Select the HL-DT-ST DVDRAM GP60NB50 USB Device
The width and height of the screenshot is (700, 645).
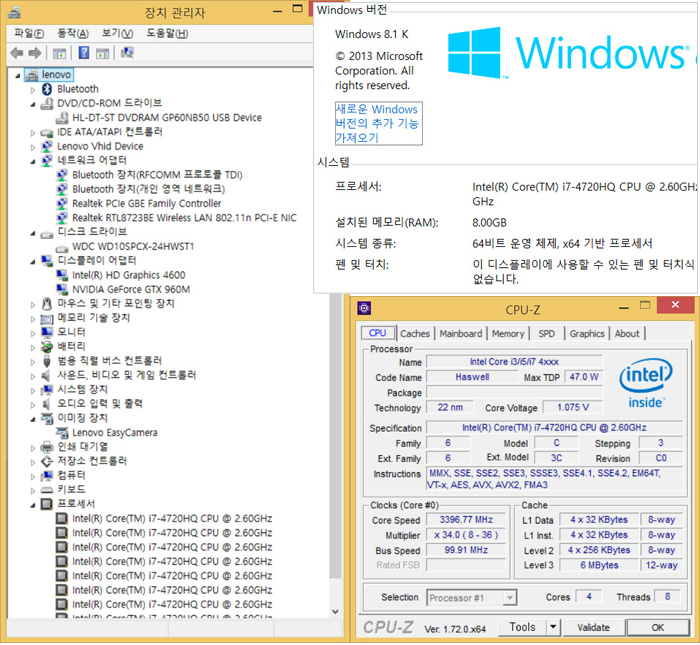(x=167, y=118)
